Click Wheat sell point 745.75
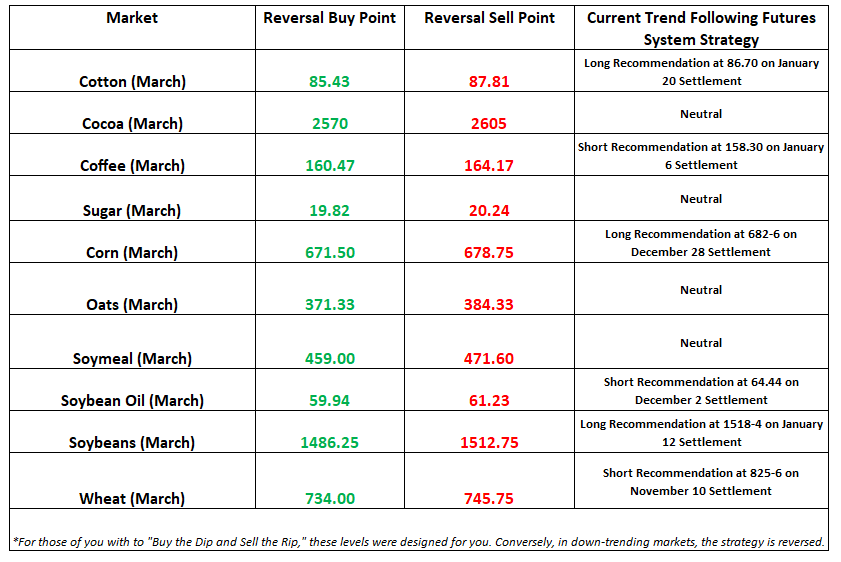Viewport: 841px width, 562px height. coord(489,498)
